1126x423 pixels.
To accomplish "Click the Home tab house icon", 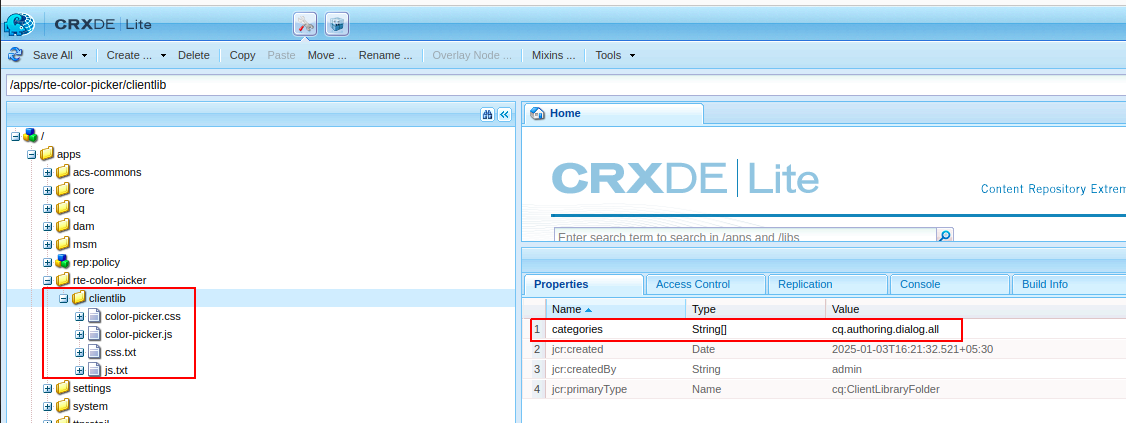I will coord(537,113).
